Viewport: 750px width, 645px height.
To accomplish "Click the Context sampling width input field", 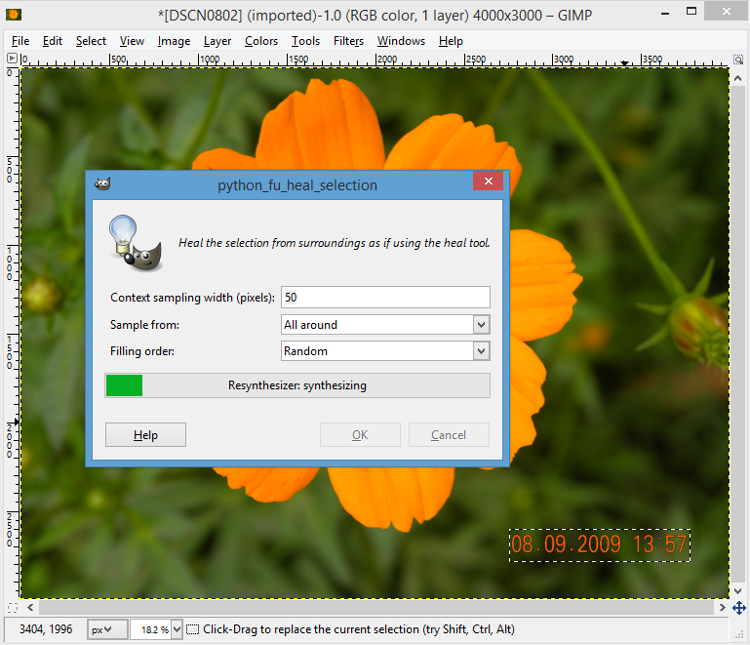I will (385, 298).
